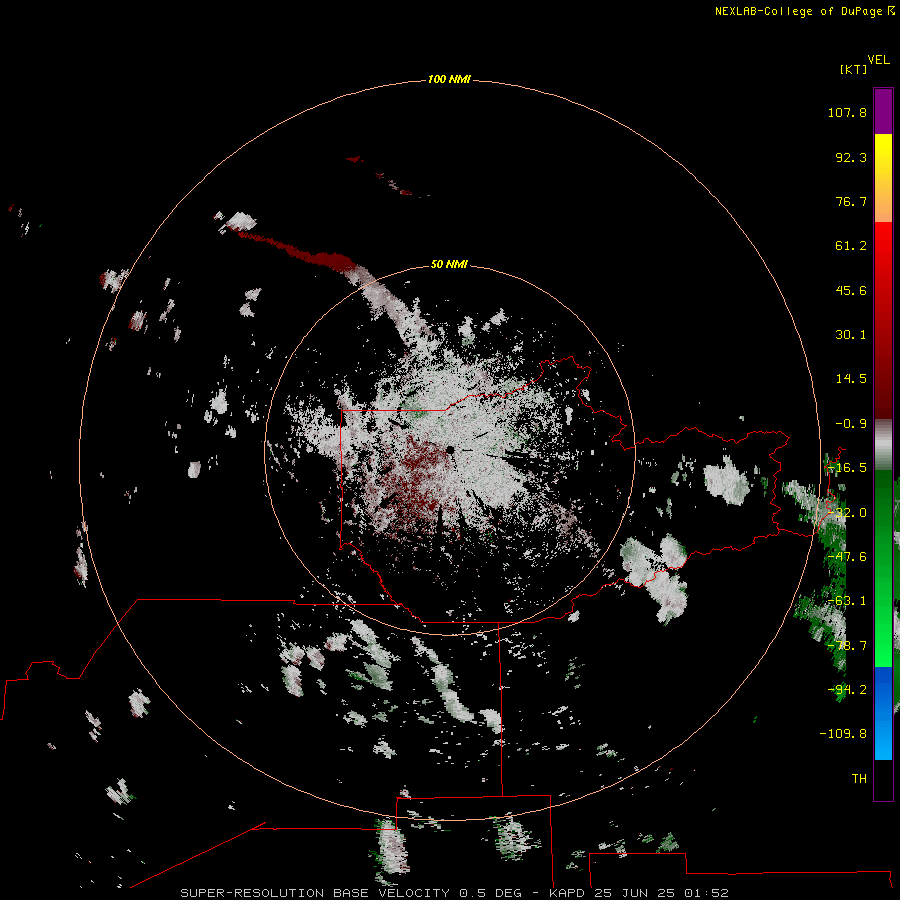Click the 76.7 velocity scale value
Viewport: 900px width, 900px height.
(x=851, y=201)
